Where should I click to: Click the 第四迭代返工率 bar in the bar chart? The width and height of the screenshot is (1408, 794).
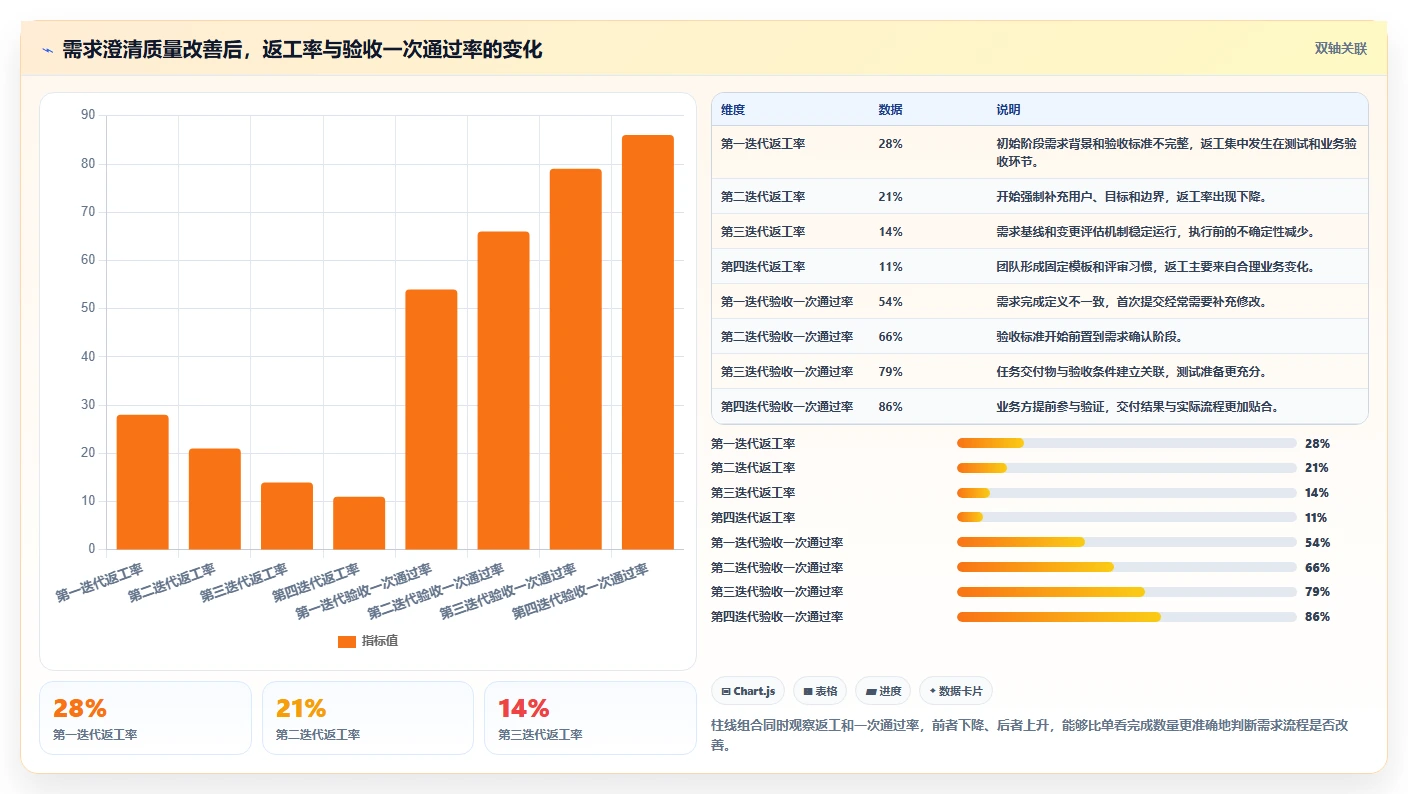pyautogui.click(x=359, y=523)
